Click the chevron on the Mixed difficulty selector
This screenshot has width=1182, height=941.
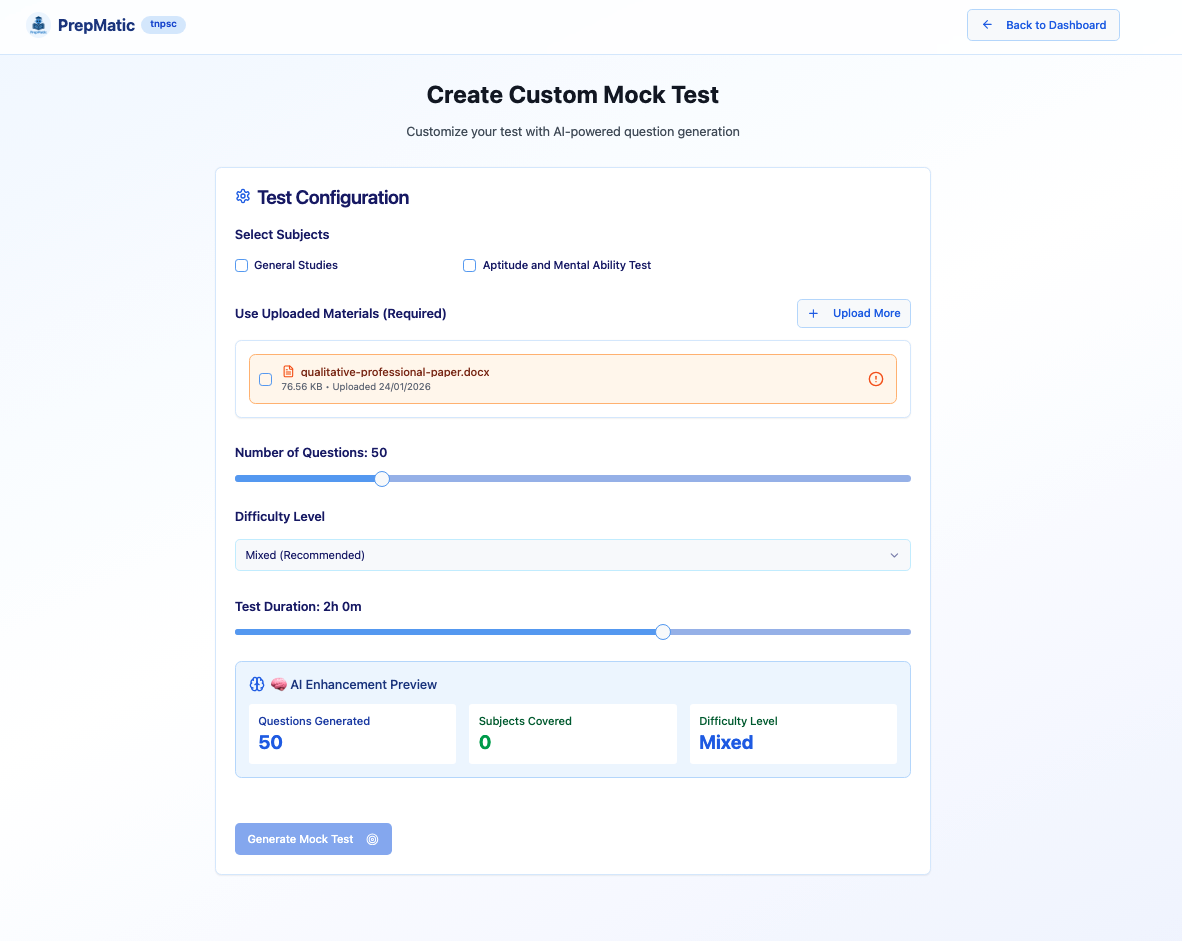894,555
